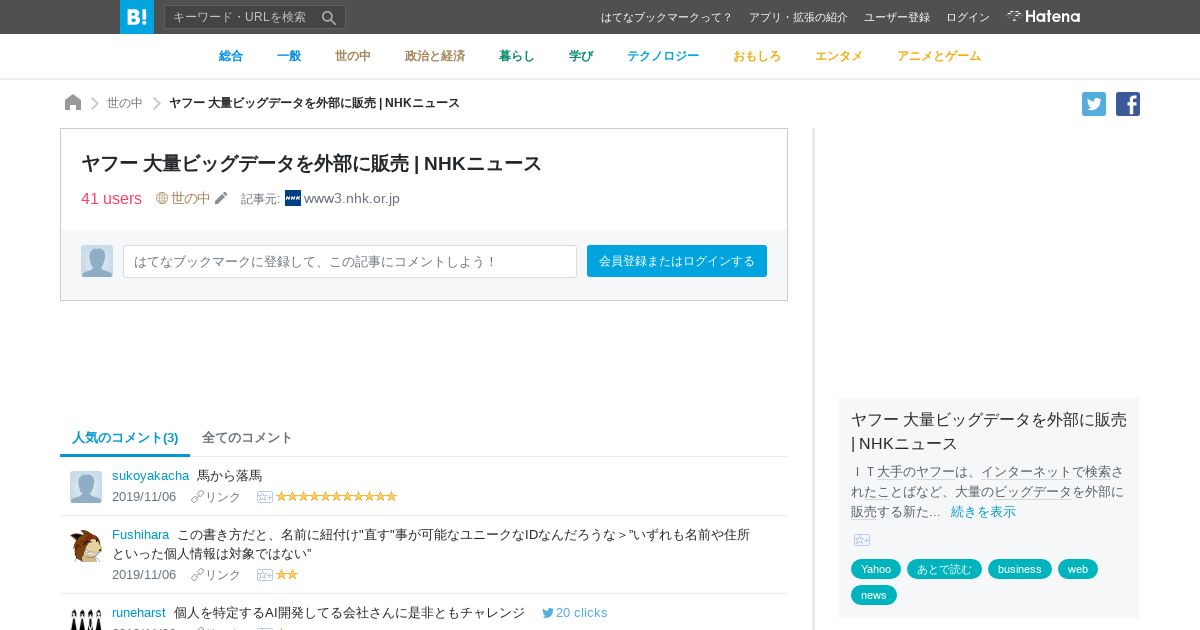
Task: Open the article title heading link
Action: pos(311,163)
